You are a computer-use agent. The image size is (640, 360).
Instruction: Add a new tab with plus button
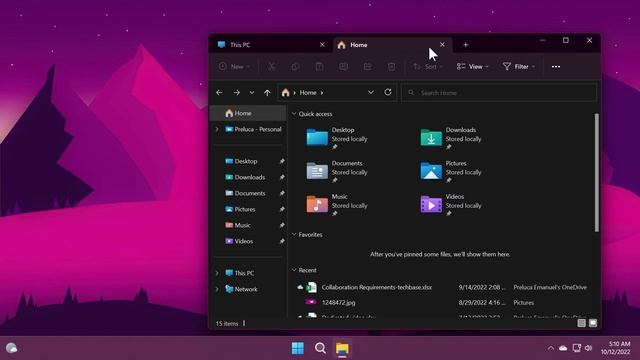[466, 45]
